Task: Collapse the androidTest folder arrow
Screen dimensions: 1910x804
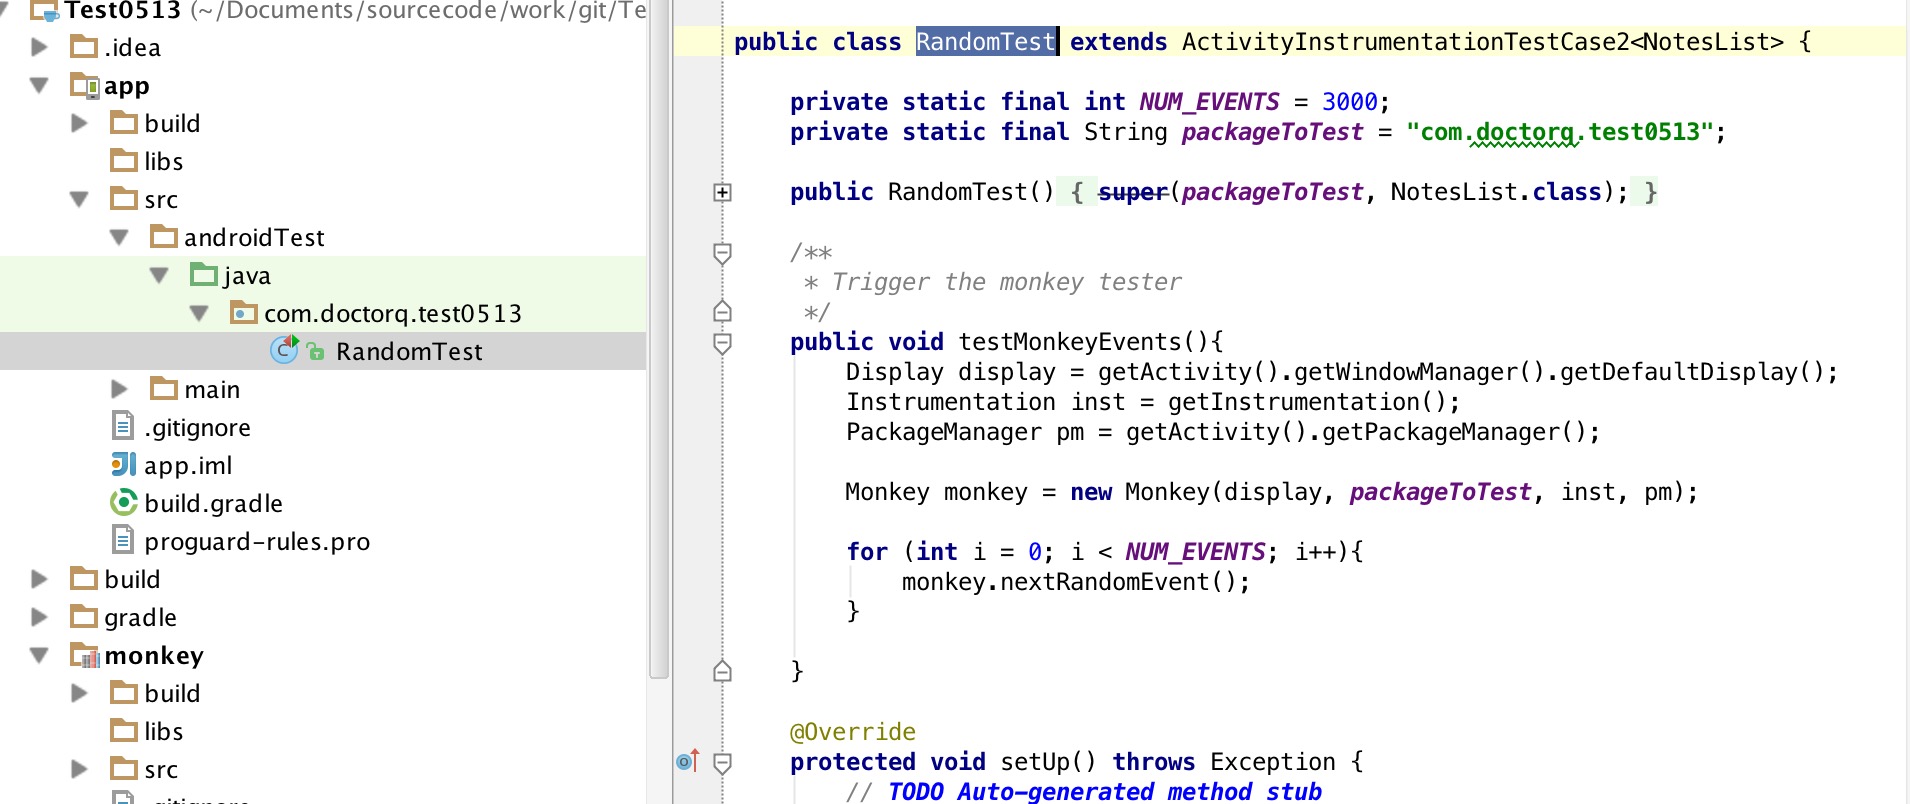Action: [x=120, y=237]
